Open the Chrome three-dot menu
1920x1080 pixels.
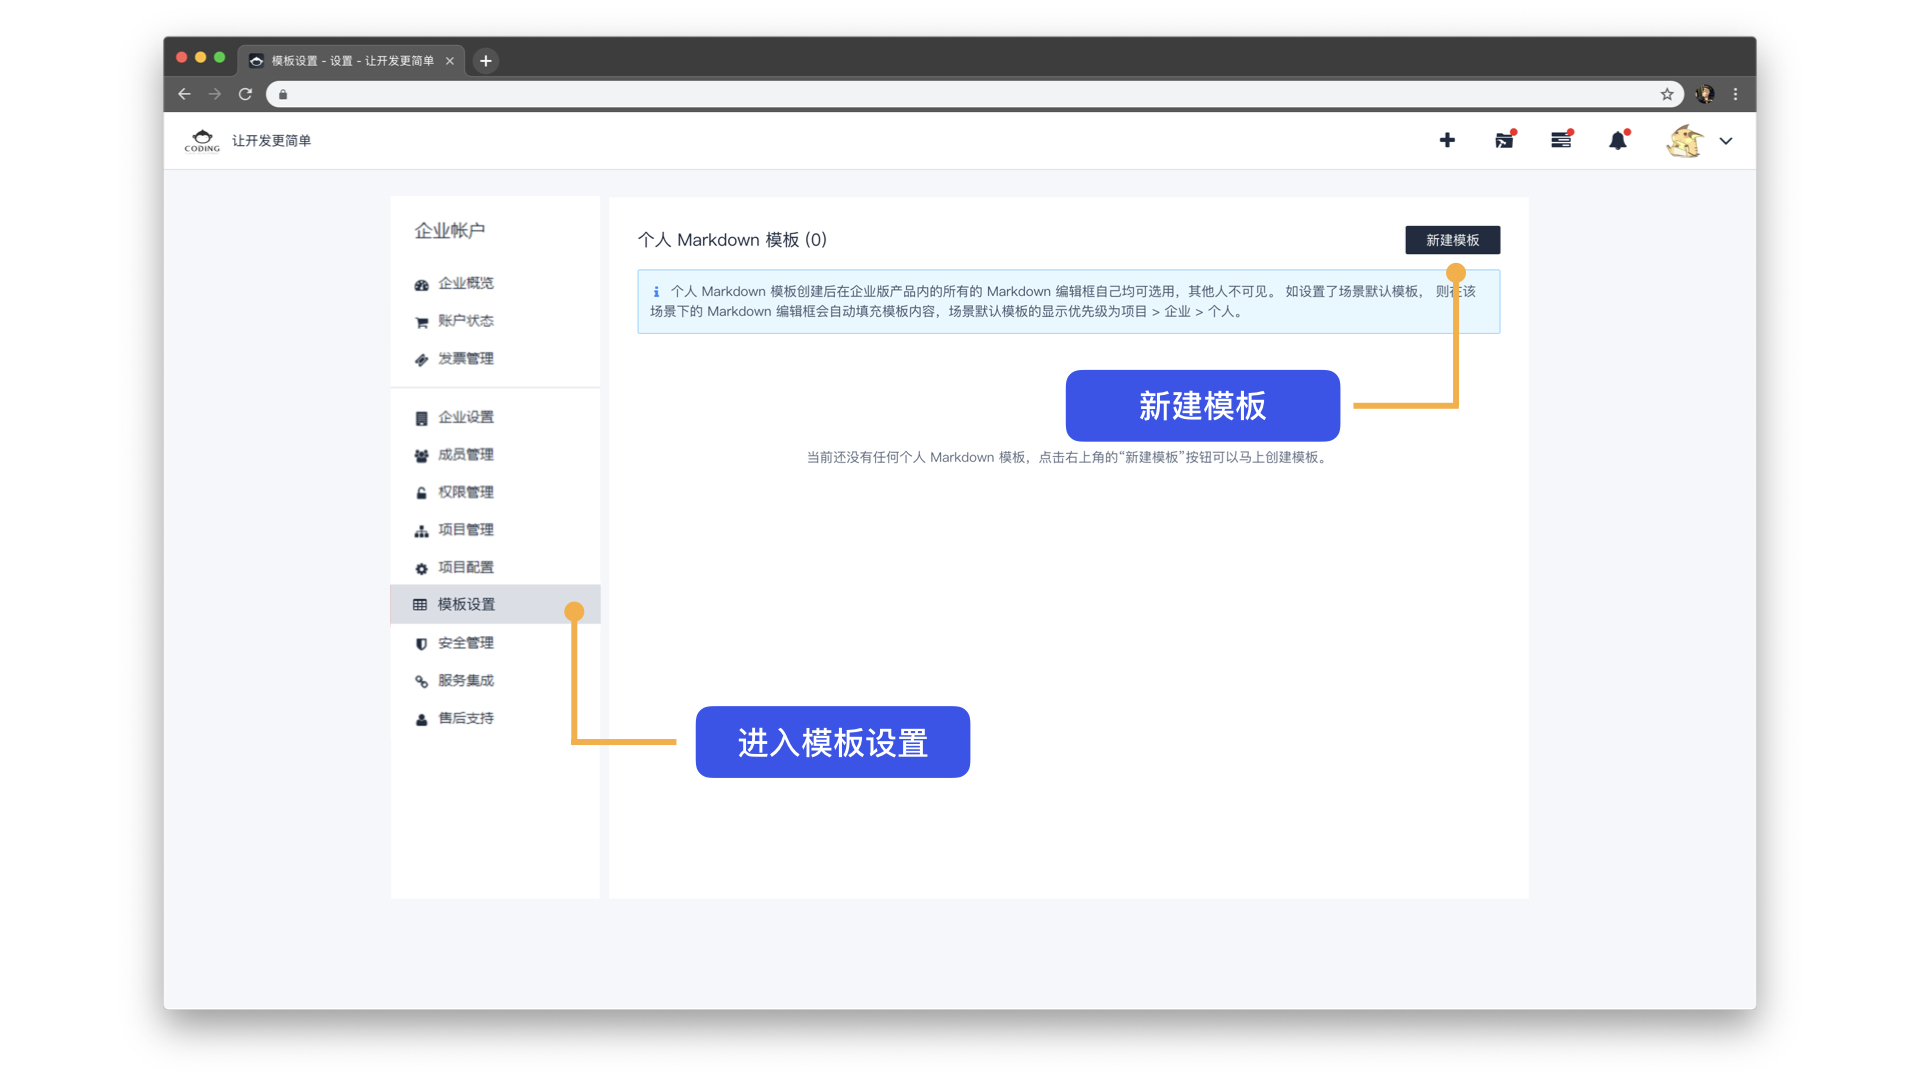(1736, 94)
